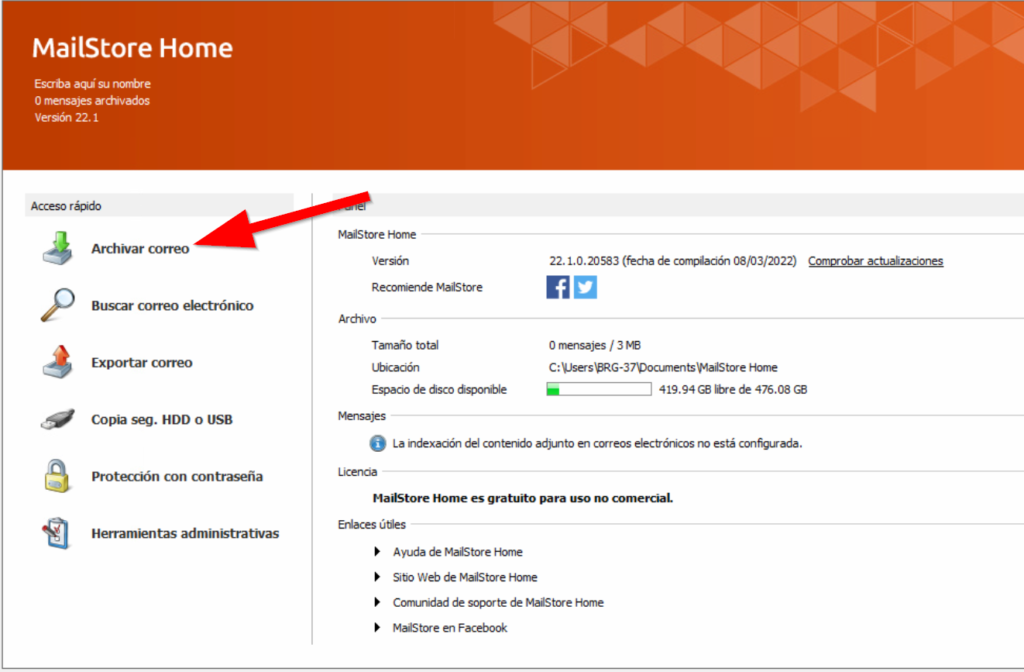Viewport: 1024px width, 672px height.
Task: Click the Escriba aquí su nombre field
Action: click(x=92, y=84)
